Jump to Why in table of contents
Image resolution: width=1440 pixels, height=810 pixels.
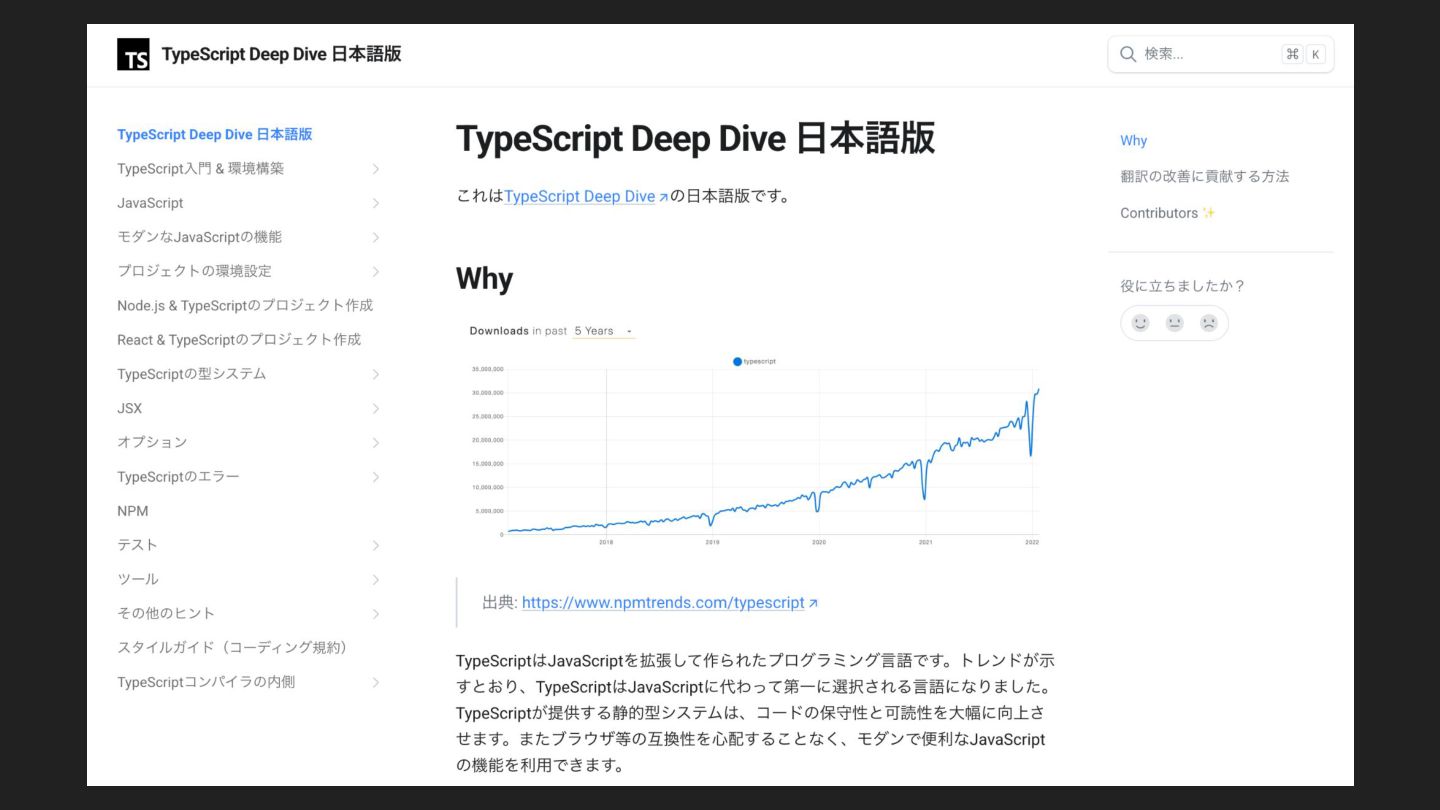point(1133,141)
